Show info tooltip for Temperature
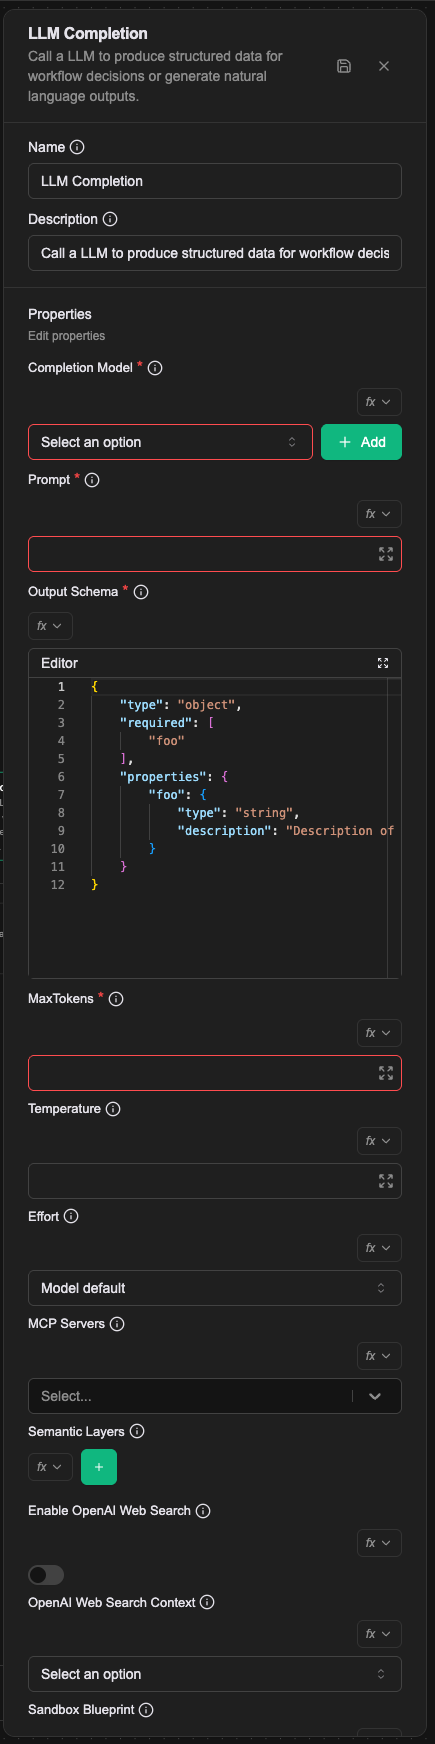Image resolution: width=435 pixels, height=1744 pixels. [113, 1109]
